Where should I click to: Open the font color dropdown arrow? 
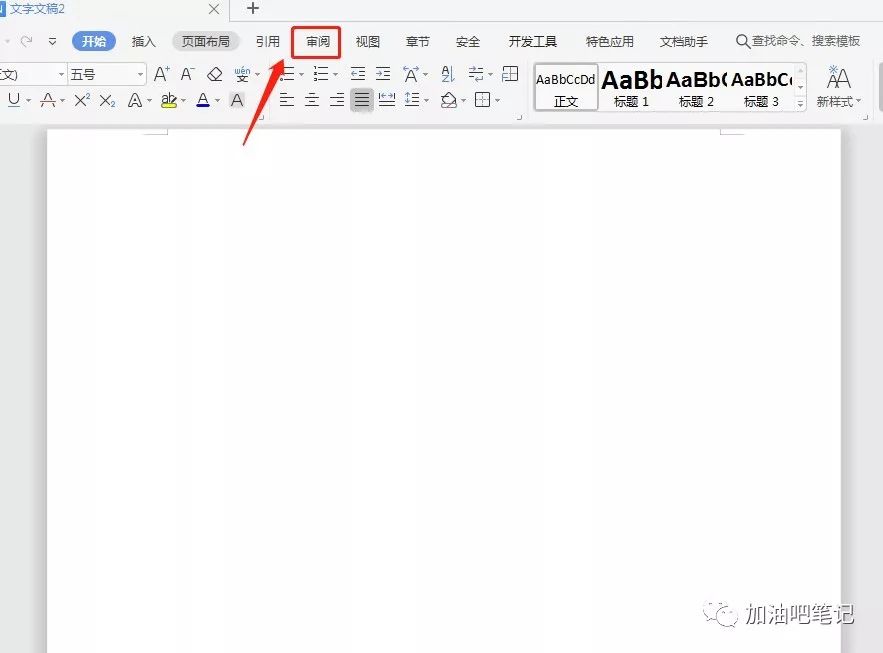pyautogui.click(x=217, y=101)
